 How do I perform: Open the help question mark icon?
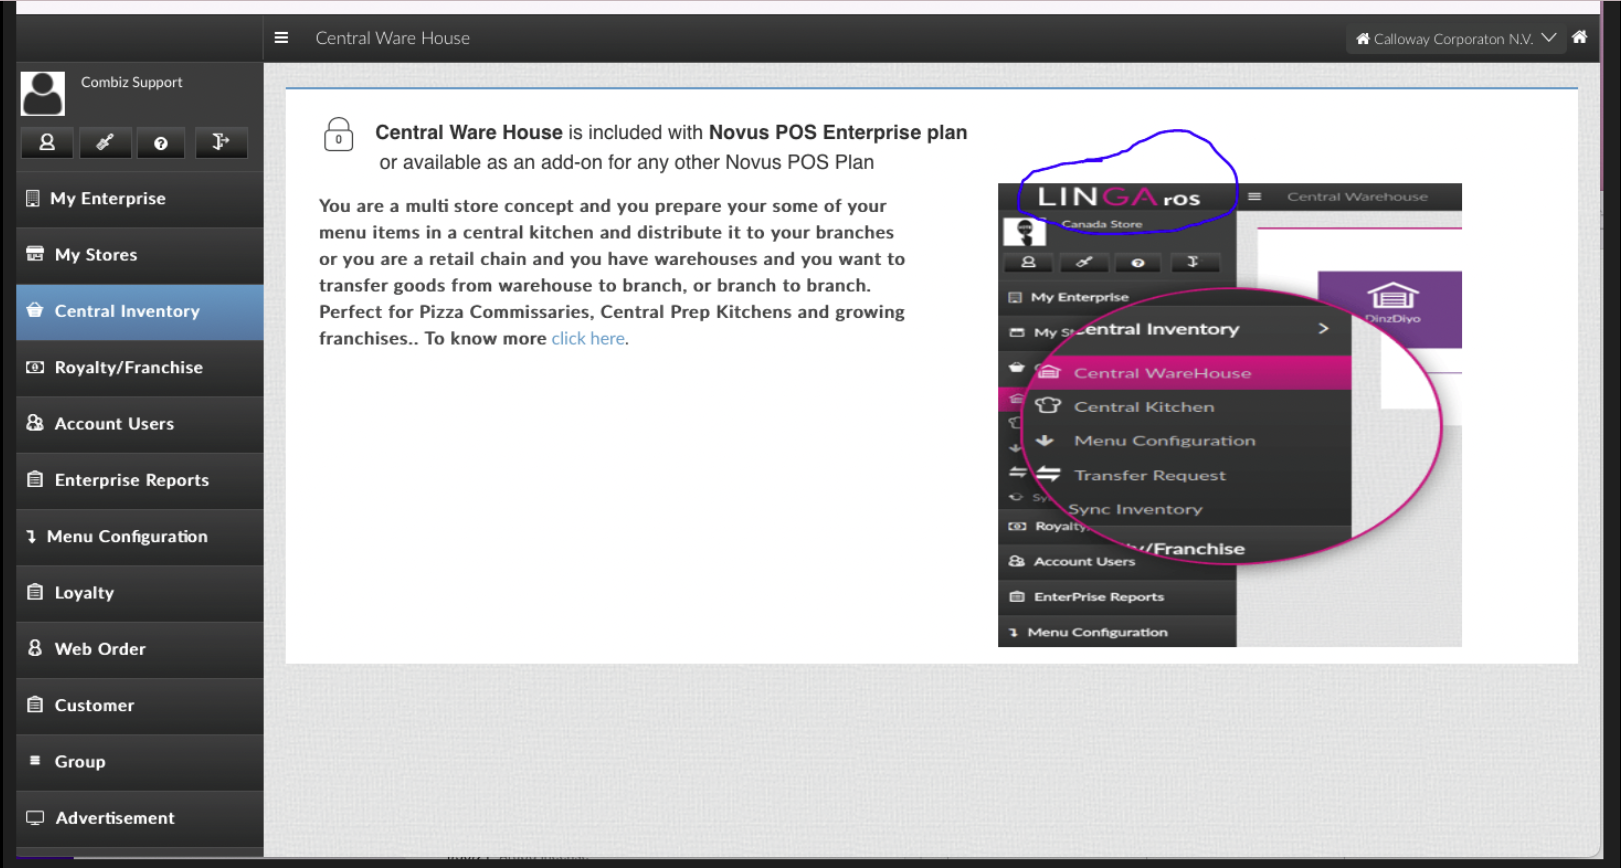point(161,143)
